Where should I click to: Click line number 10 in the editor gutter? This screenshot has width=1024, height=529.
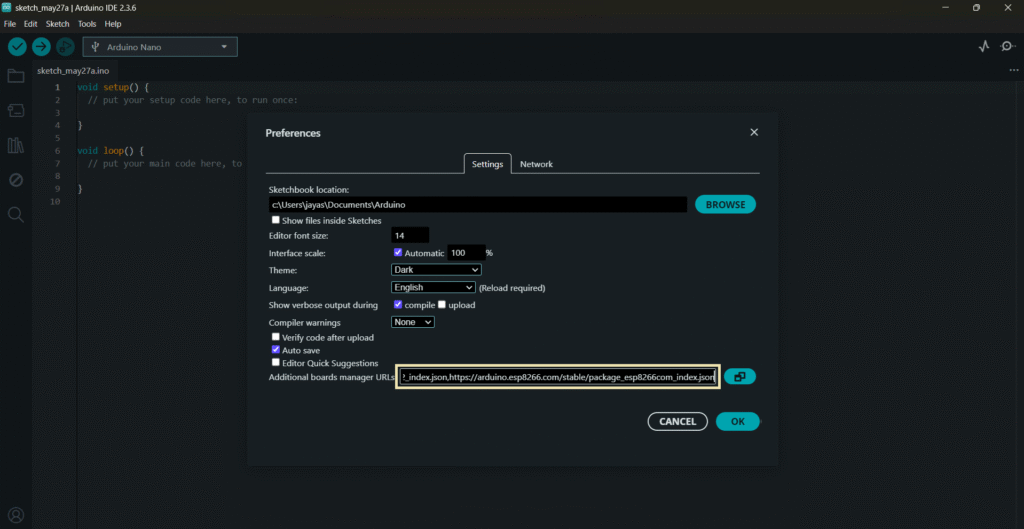click(55, 202)
